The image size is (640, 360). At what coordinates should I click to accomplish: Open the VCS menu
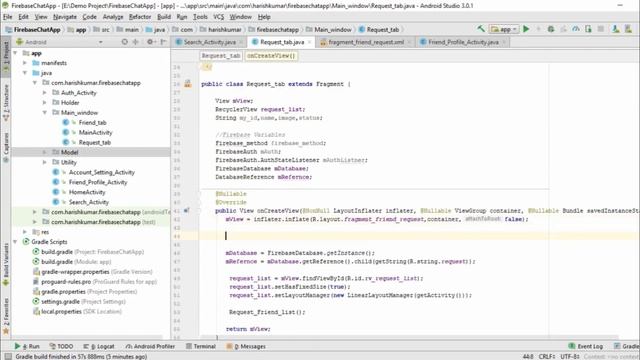218,17
